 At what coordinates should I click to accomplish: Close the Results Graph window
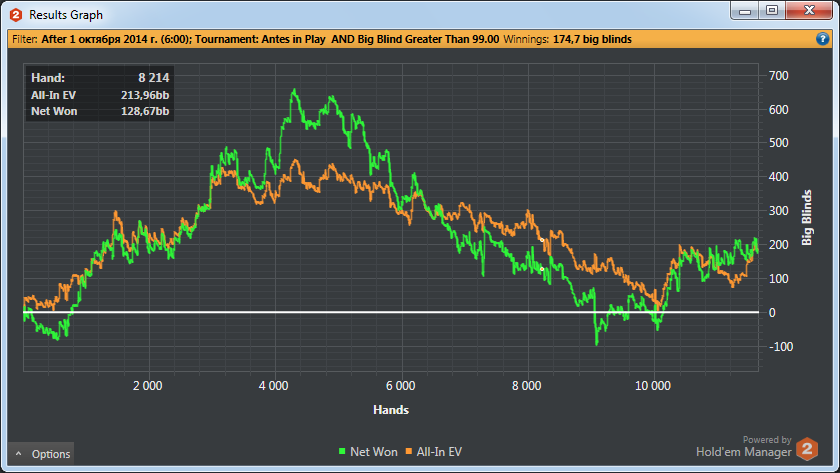click(x=807, y=11)
